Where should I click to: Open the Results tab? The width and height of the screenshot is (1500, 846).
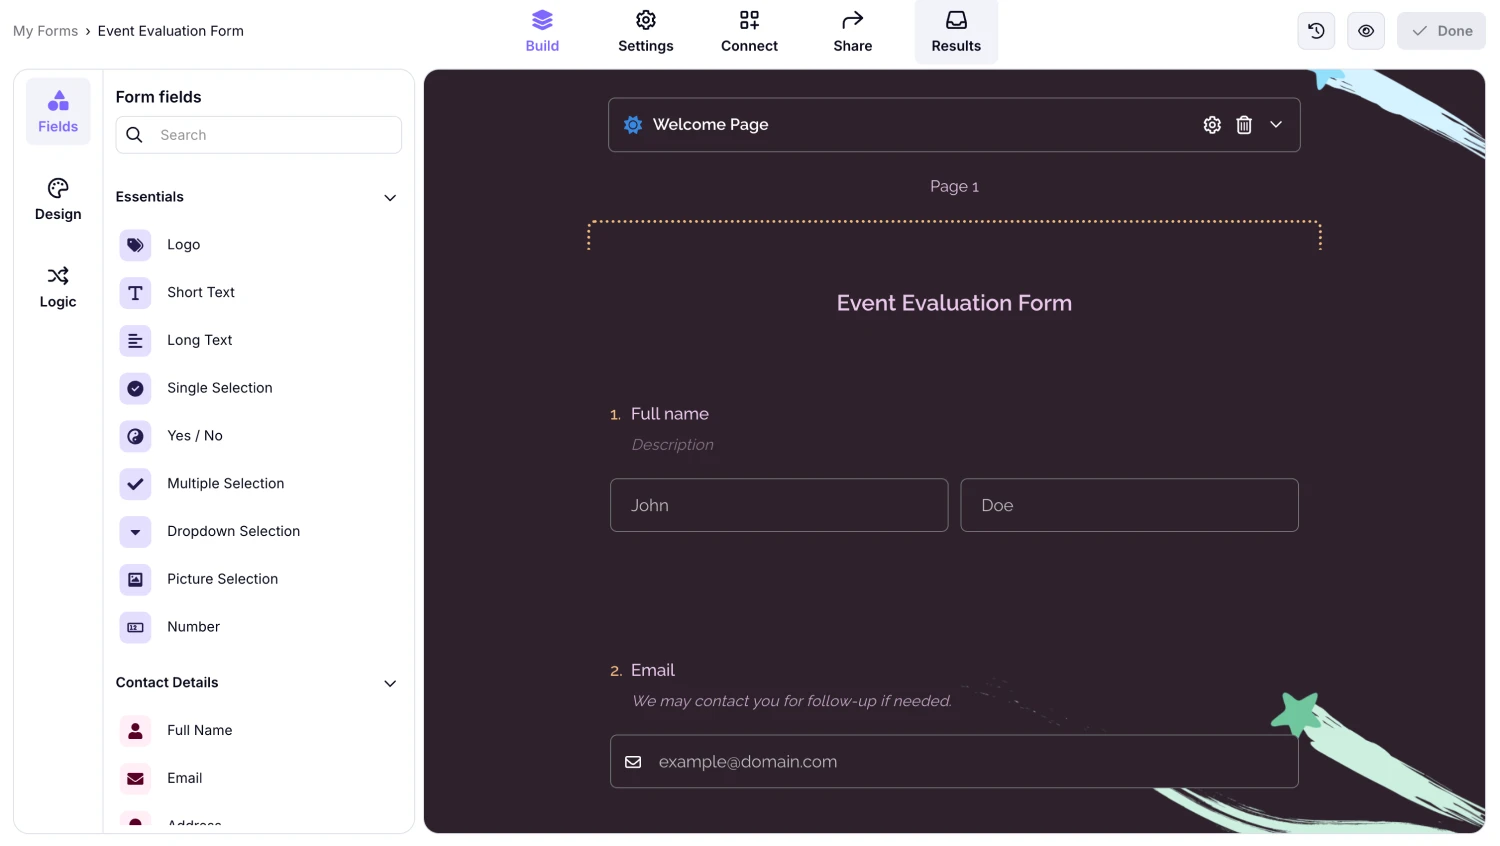(955, 30)
